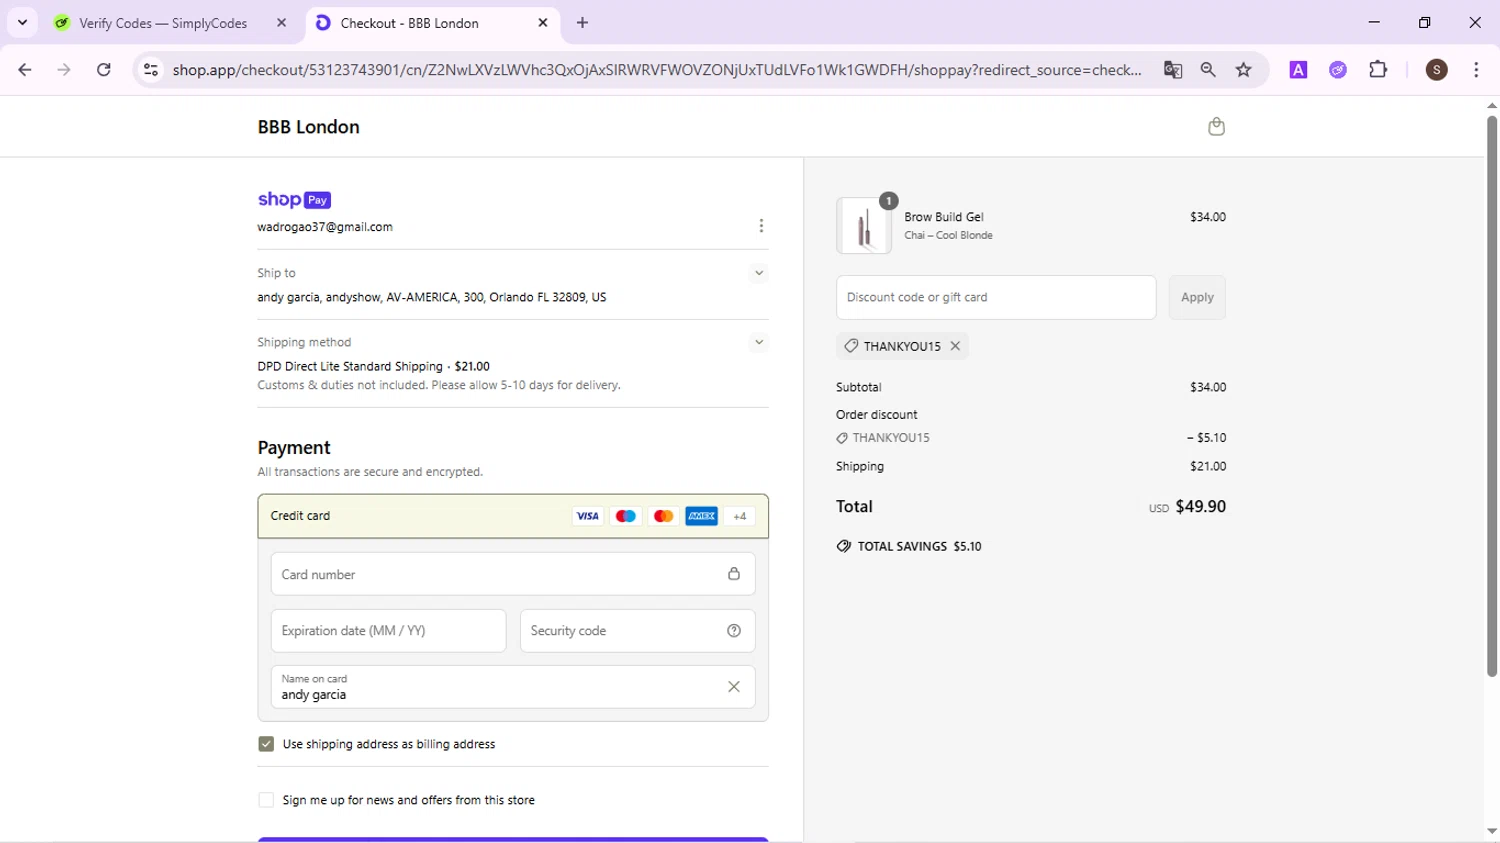Clear the Name on card field
Viewport: 1500px width, 843px height.
(x=734, y=687)
